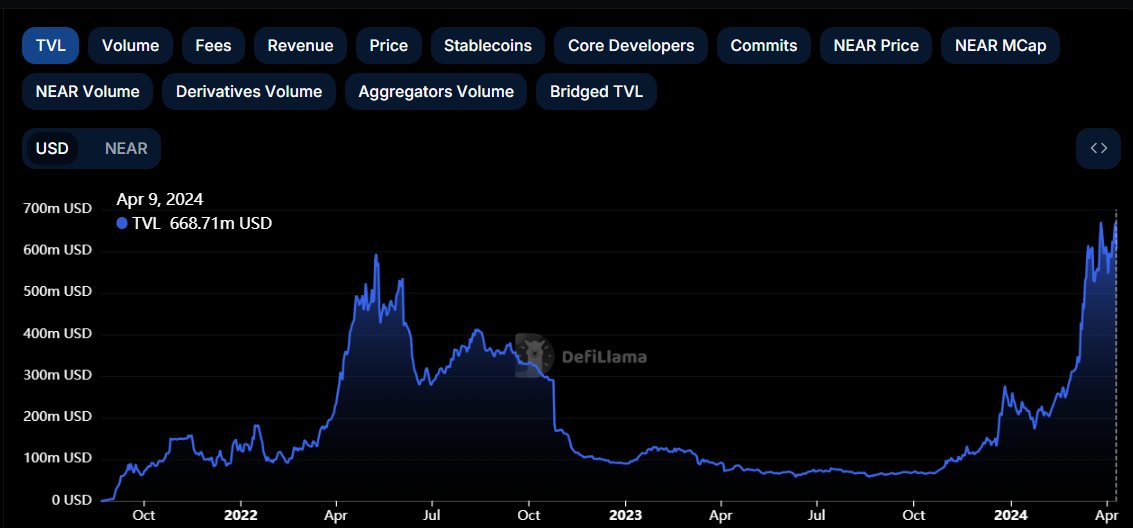1133x528 pixels.
Task: Click the 600m USD axis label
Action: [57, 250]
